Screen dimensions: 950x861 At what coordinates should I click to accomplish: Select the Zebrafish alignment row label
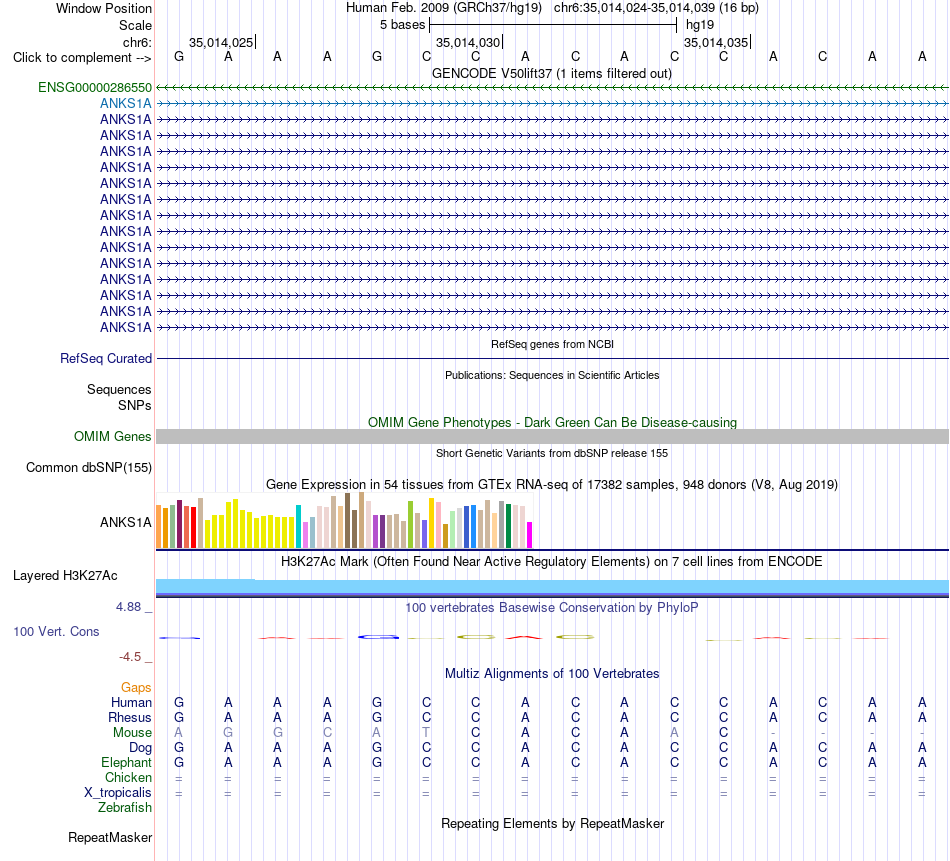point(125,808)
